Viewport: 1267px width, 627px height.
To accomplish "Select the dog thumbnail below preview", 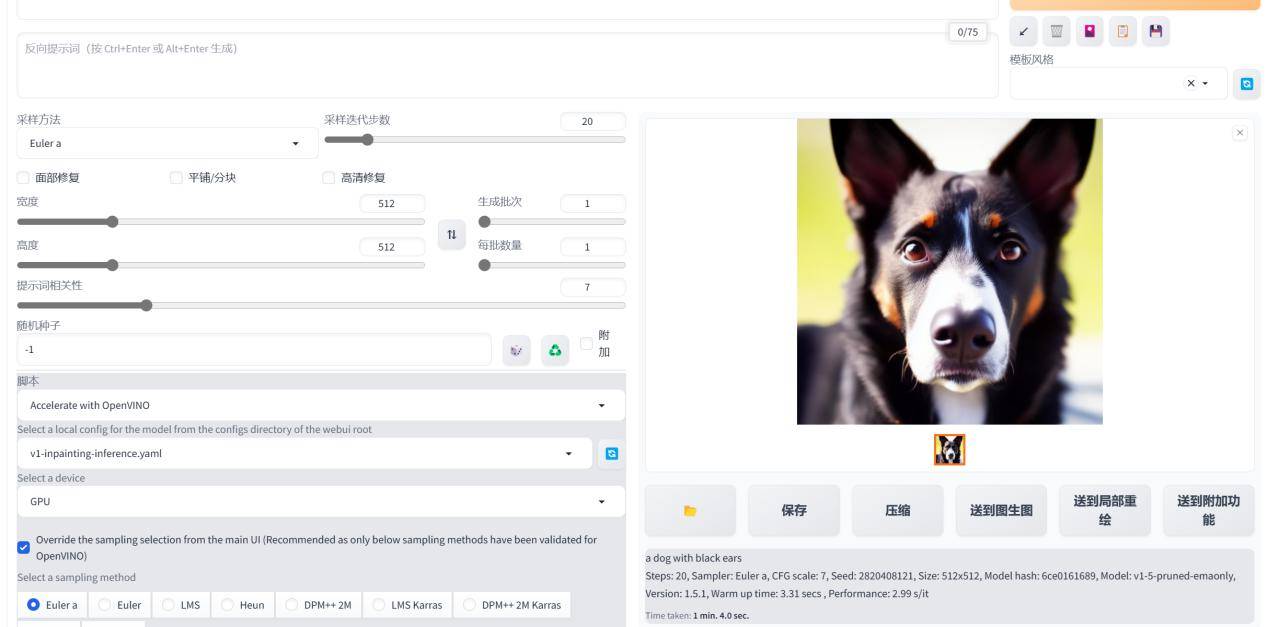I will click(x=949, y=450).
